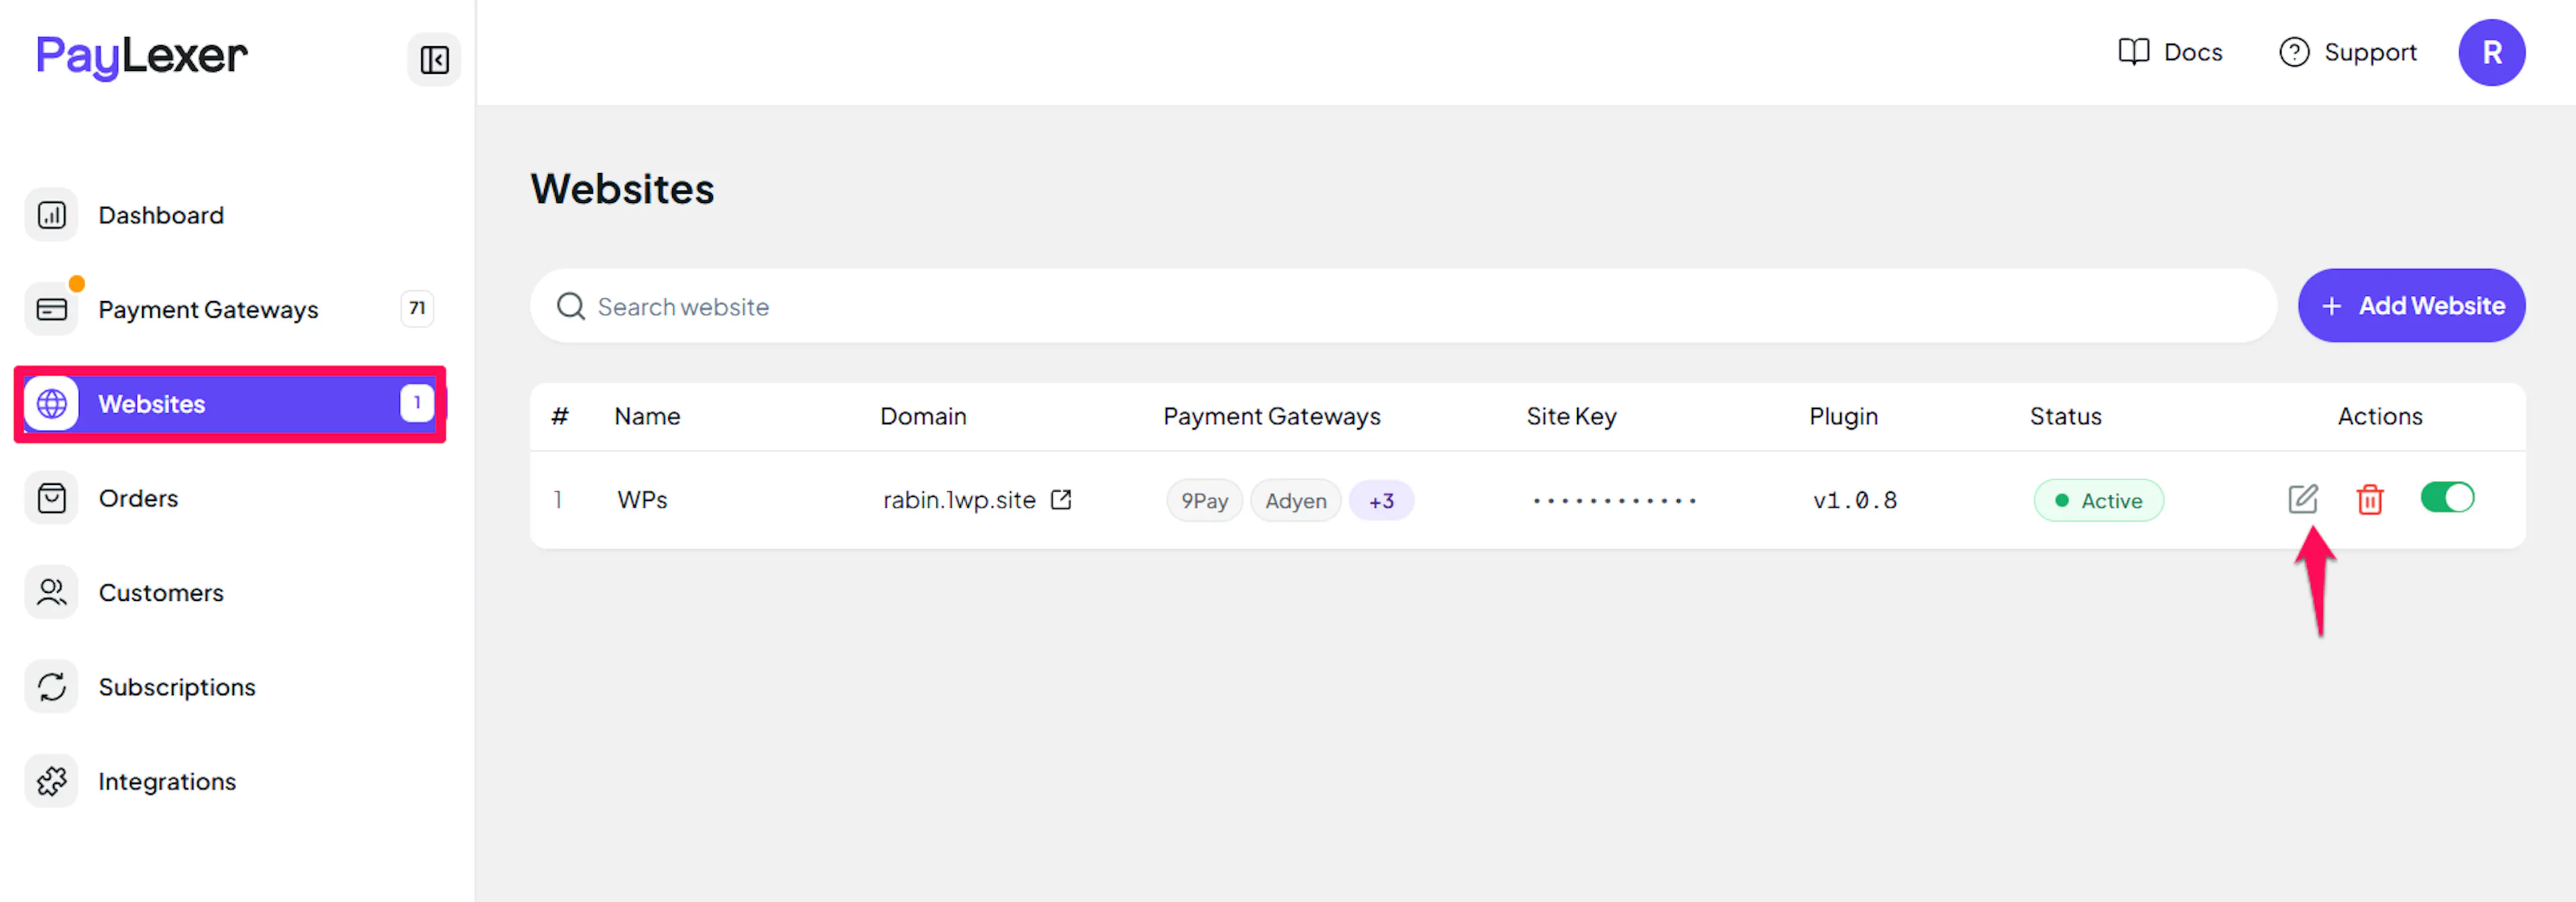This screenshot has width=2576, height=902.
Task: Click the 9Pay gateway tag
Action: [1204, 500]
